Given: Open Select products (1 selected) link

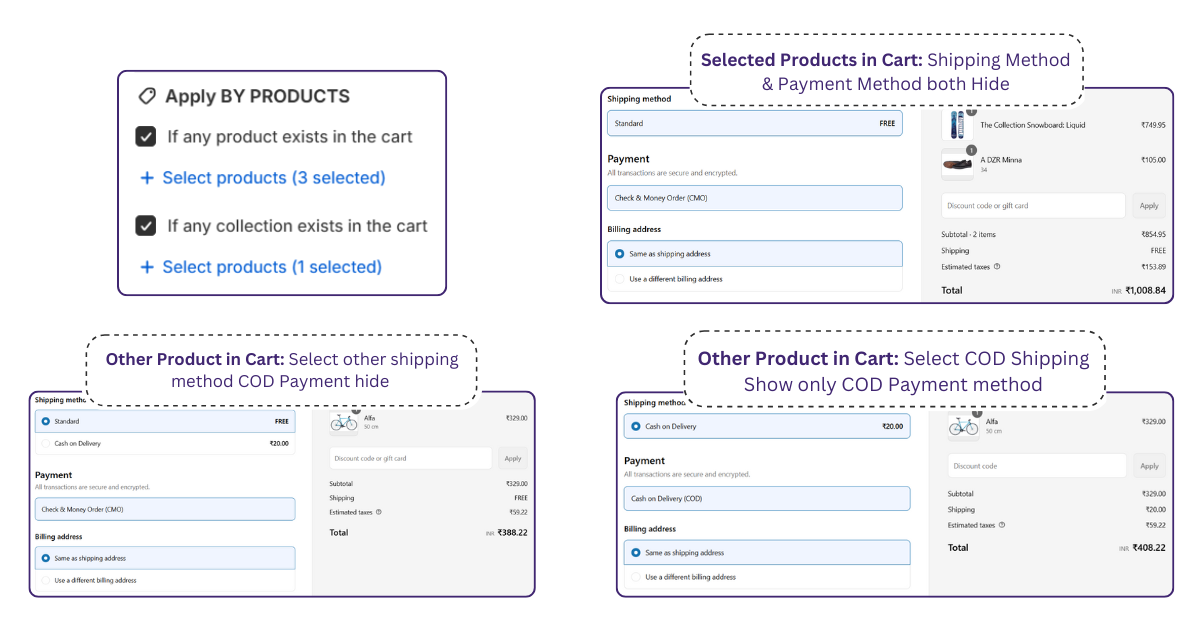Looking at the screenshot, I should 272,267.
